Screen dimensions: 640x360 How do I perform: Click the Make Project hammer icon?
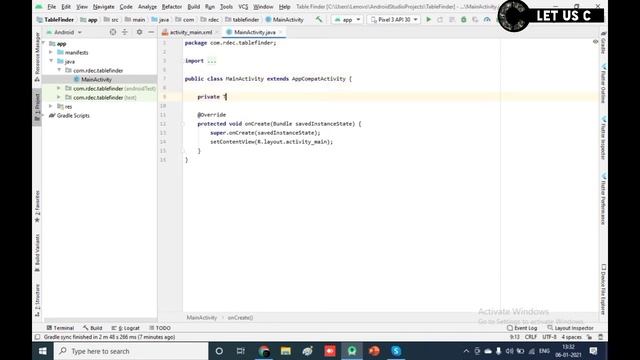(x=319, y=19)
